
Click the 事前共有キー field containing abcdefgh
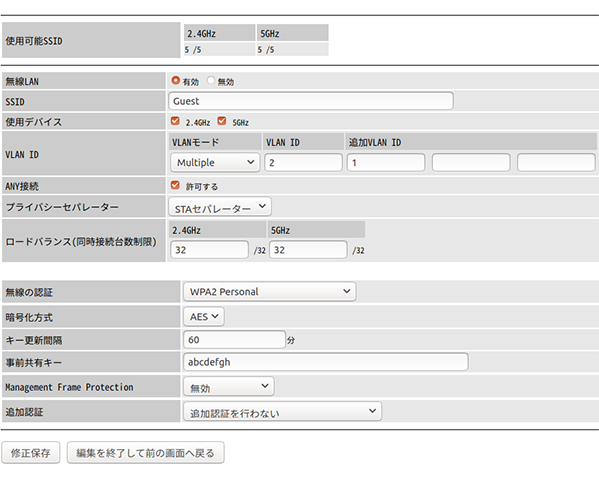click(326, 362)
